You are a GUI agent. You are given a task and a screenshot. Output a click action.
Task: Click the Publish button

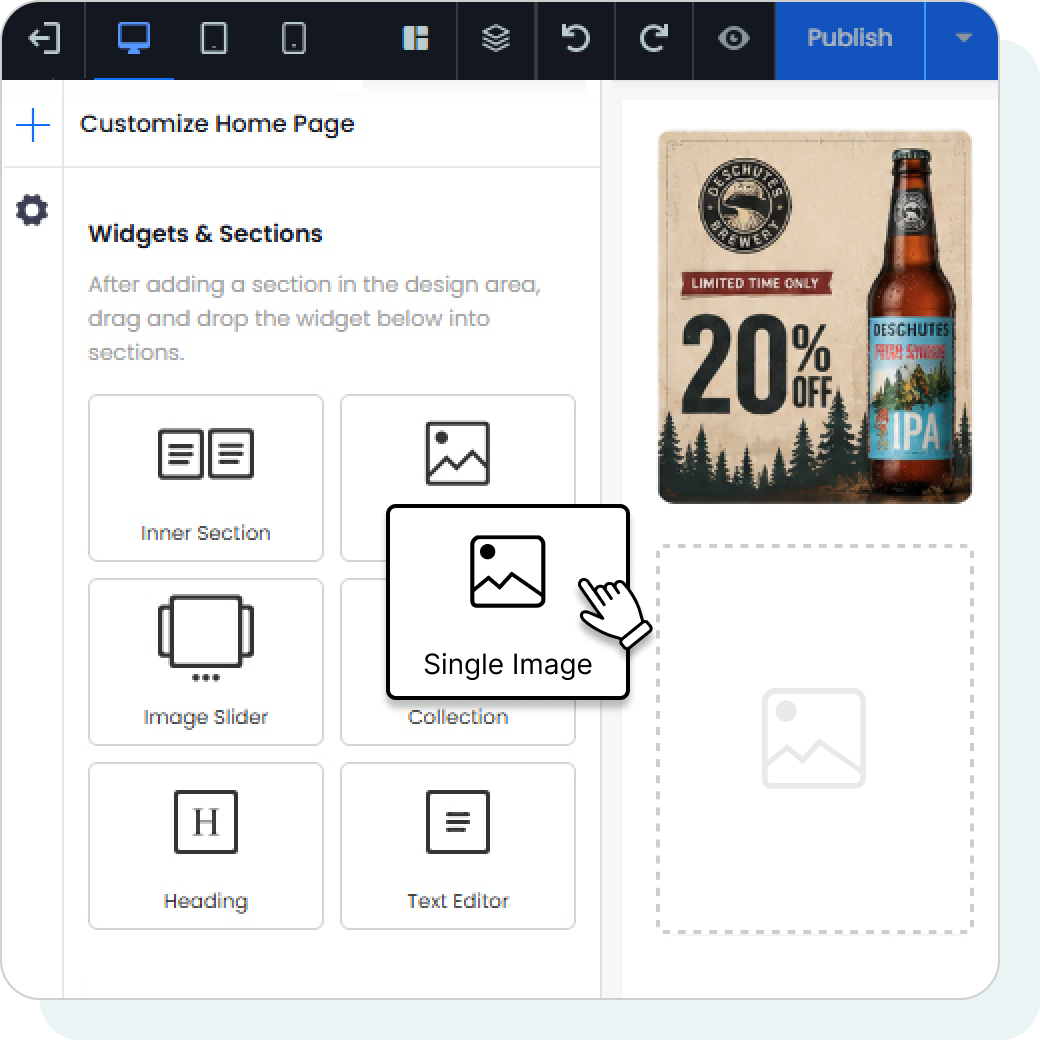(x=850, y=40)
